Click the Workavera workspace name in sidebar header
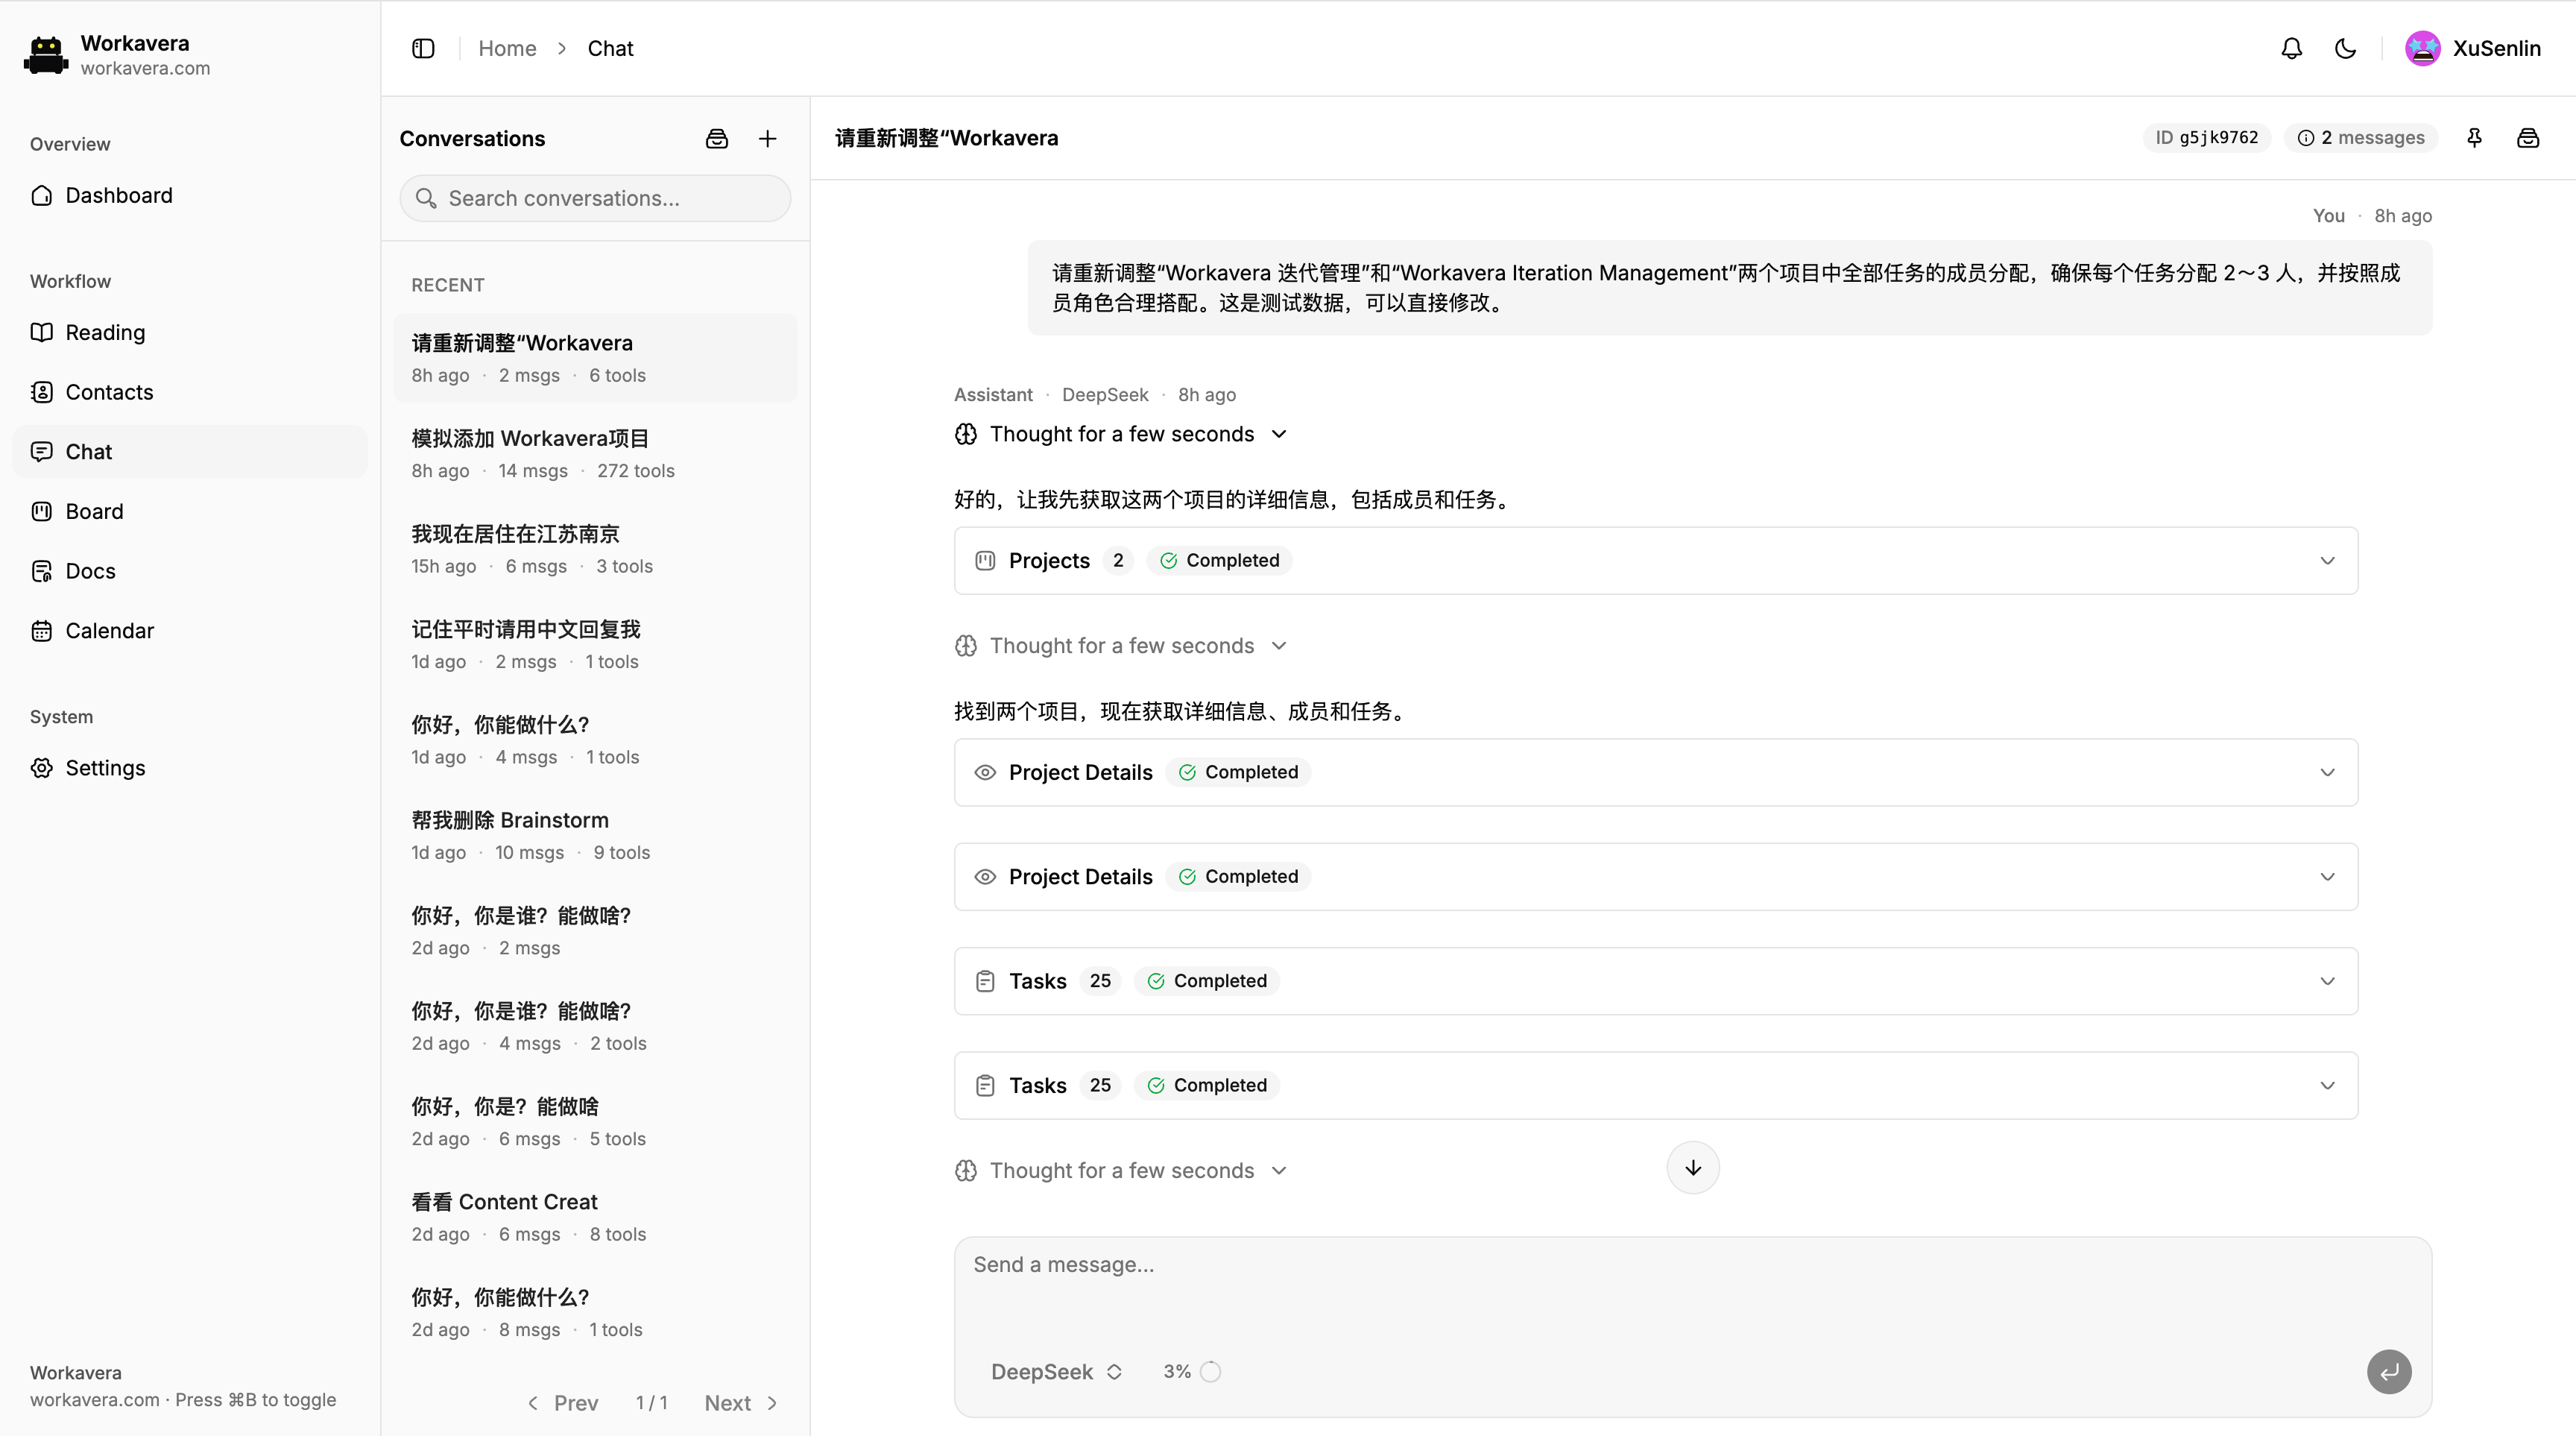Viewport: 2576px width, 1436px height. [x=135, y=43]
